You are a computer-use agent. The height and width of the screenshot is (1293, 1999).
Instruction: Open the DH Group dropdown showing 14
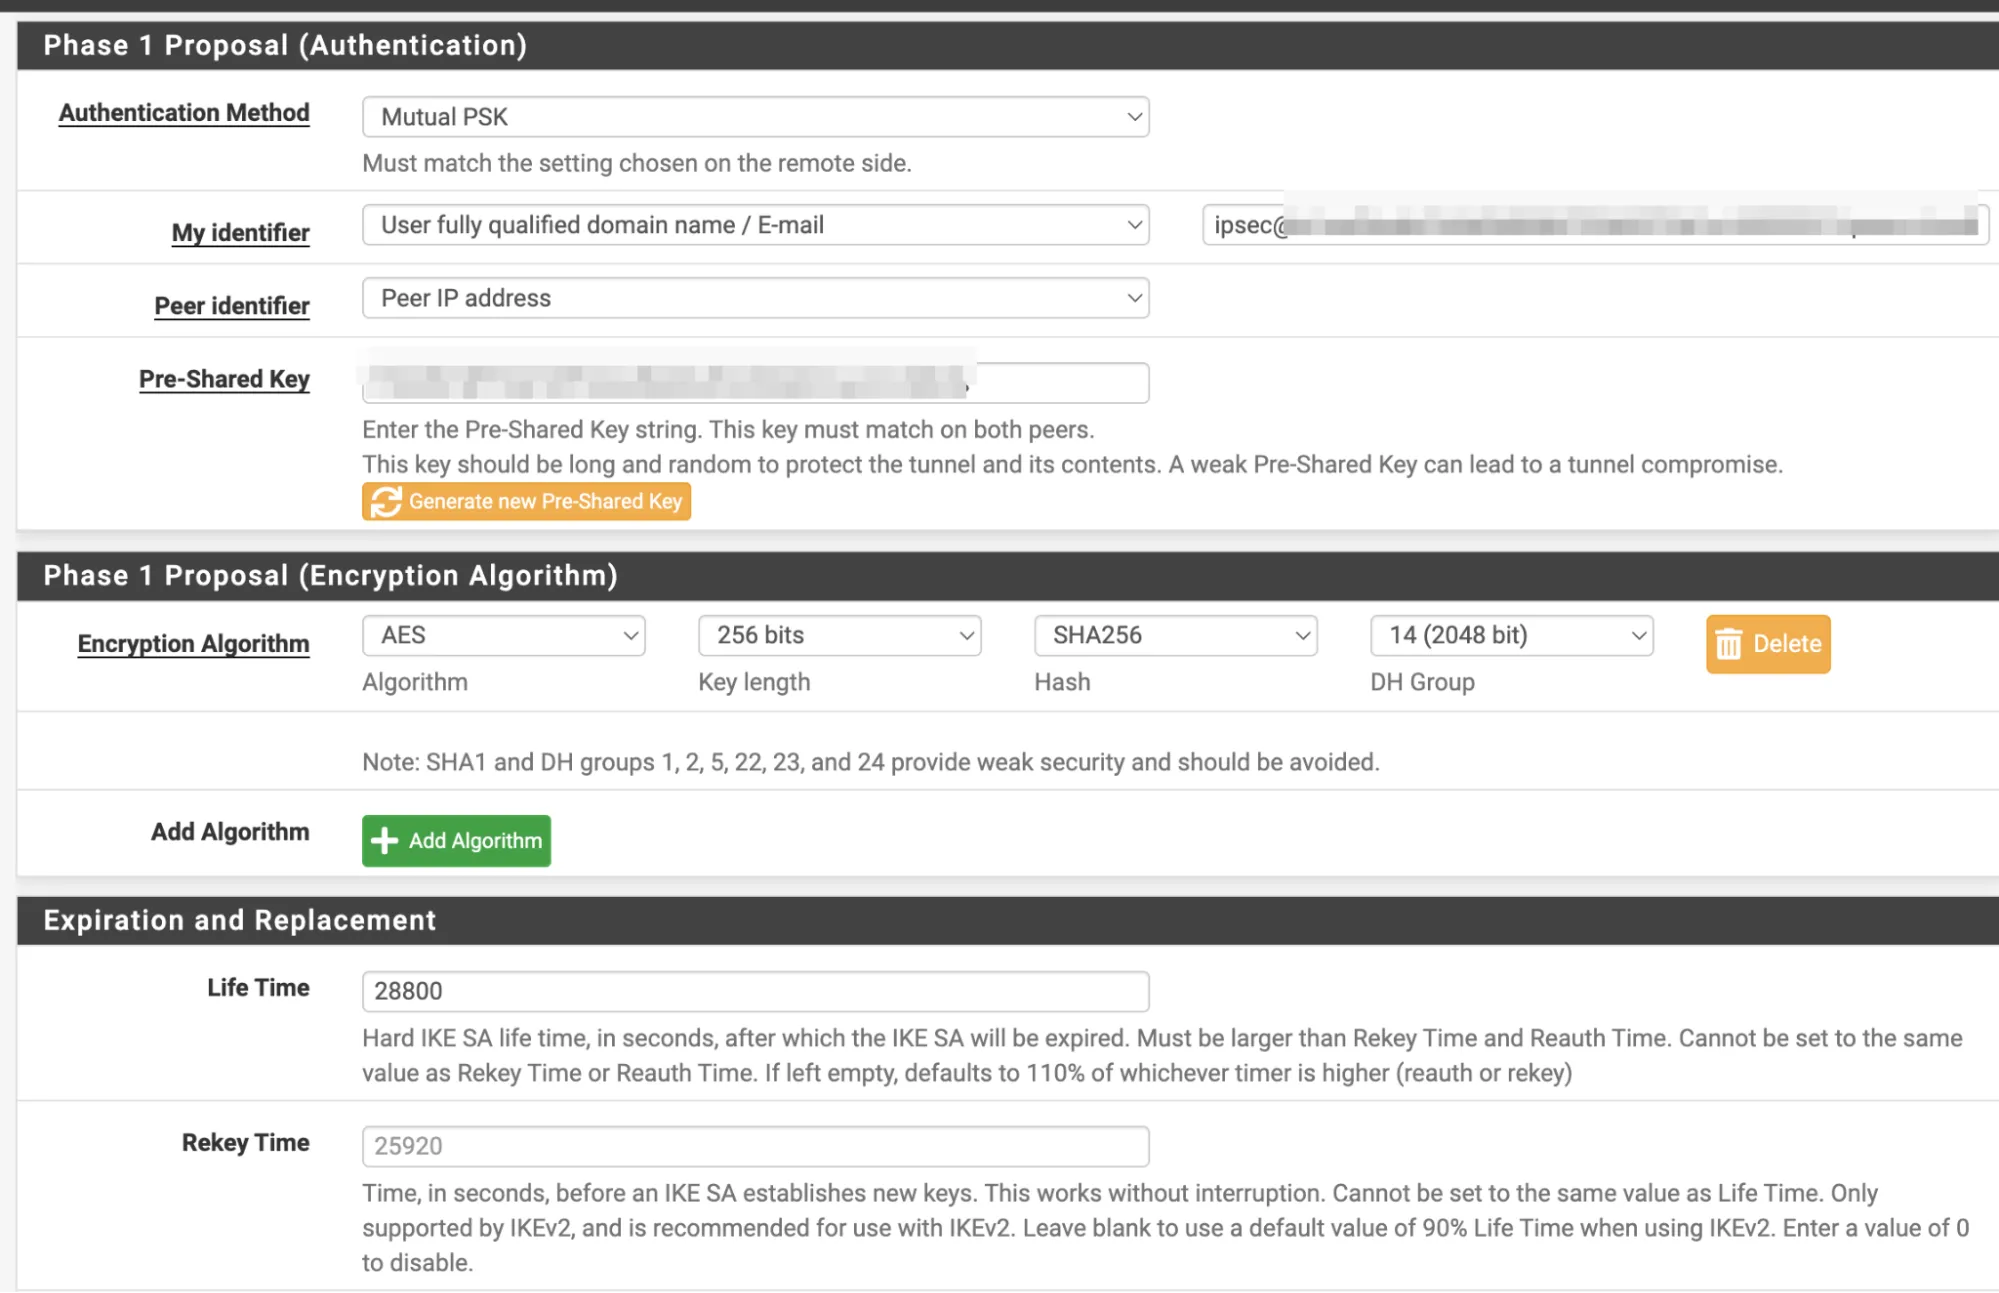point(1511,634)
